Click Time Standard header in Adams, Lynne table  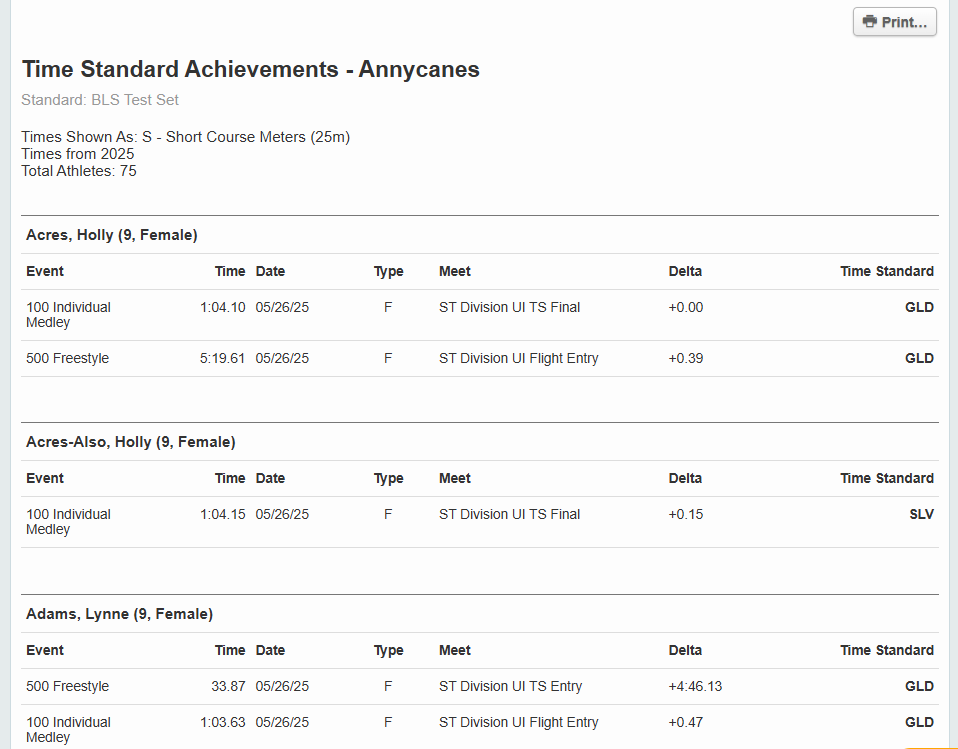pyautogui.click(x=887, y=650)
